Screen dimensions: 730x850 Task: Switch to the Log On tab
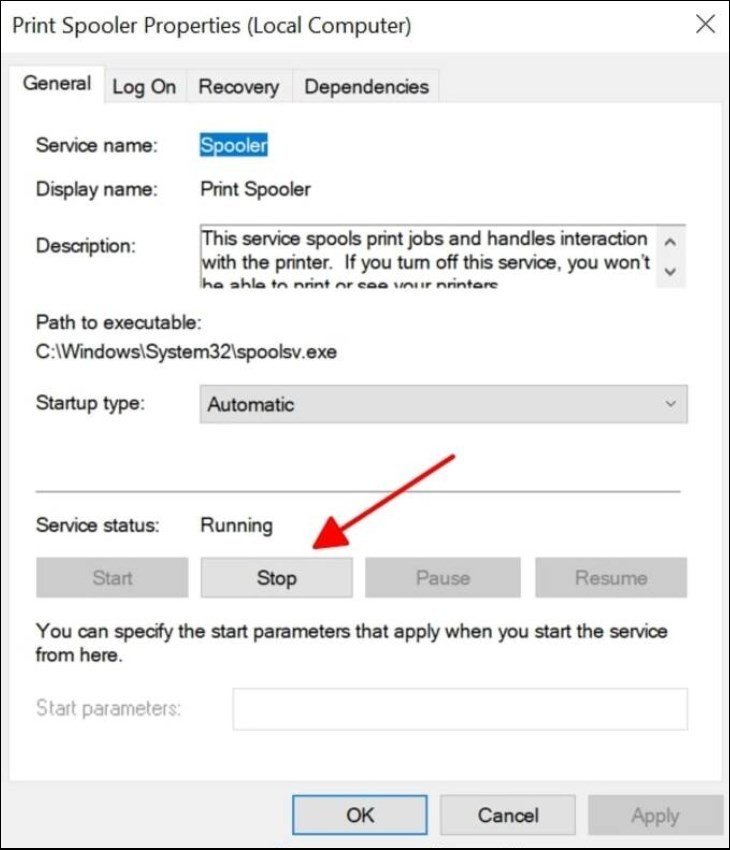[144, 87]
